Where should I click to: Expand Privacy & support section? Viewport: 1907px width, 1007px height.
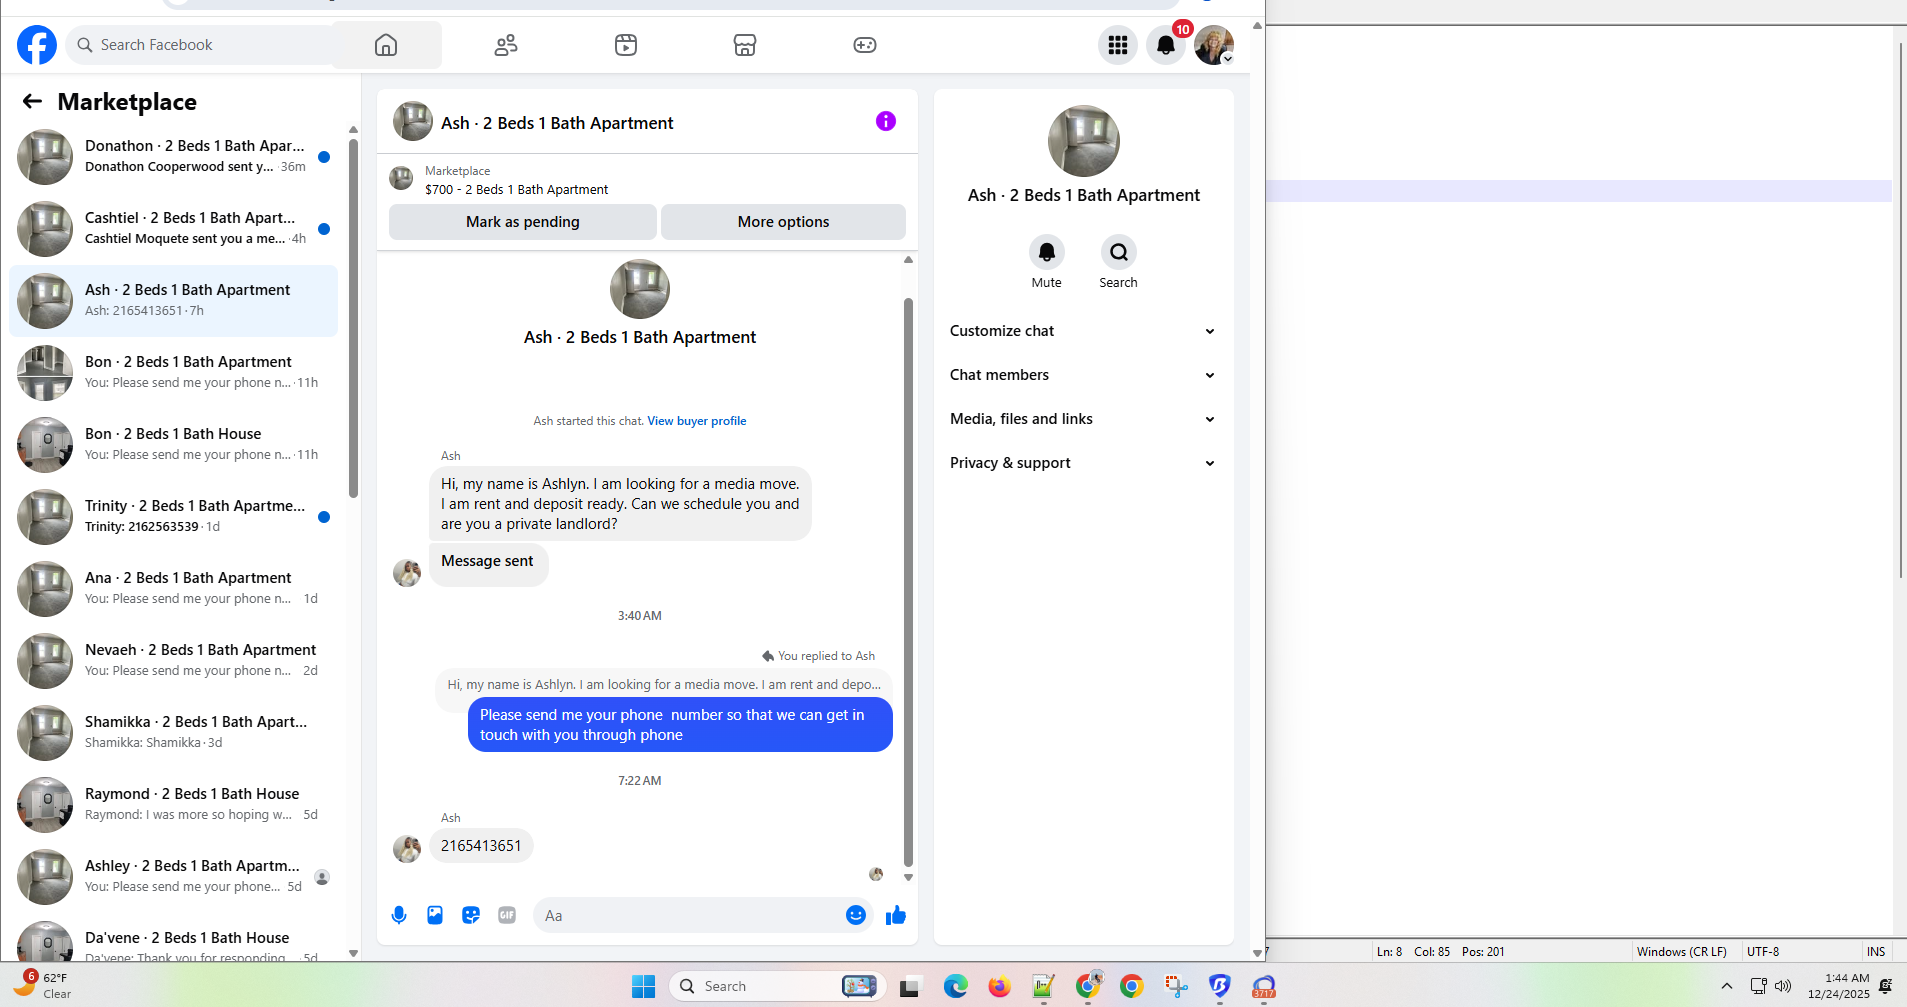click(x=1083, y=463)
